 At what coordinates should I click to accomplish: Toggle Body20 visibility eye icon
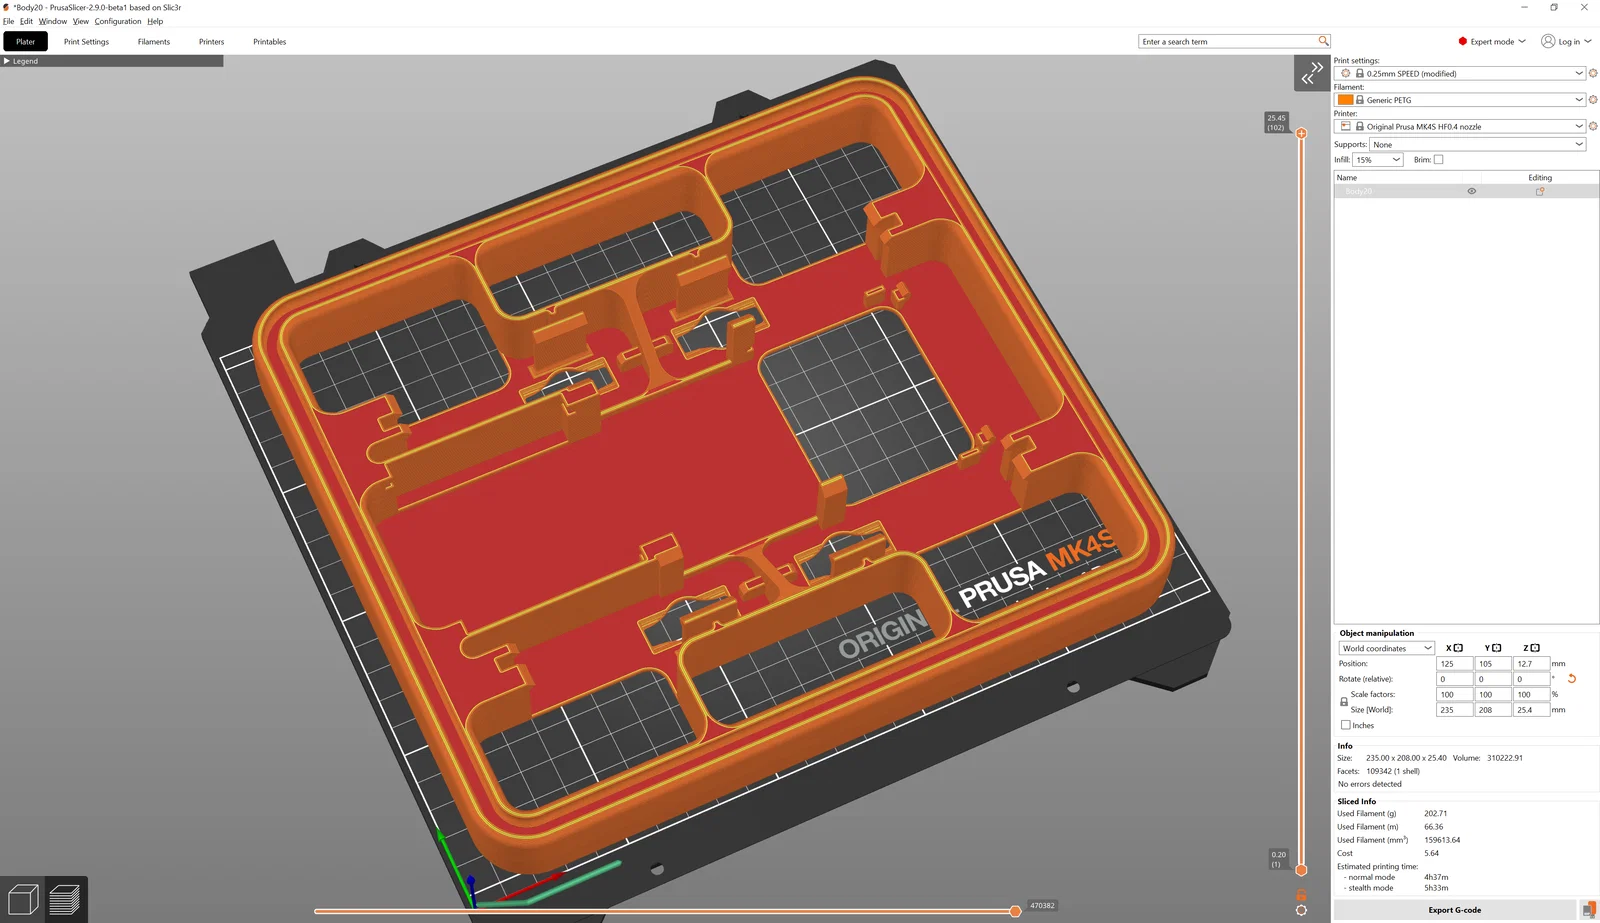point(1472,191)
